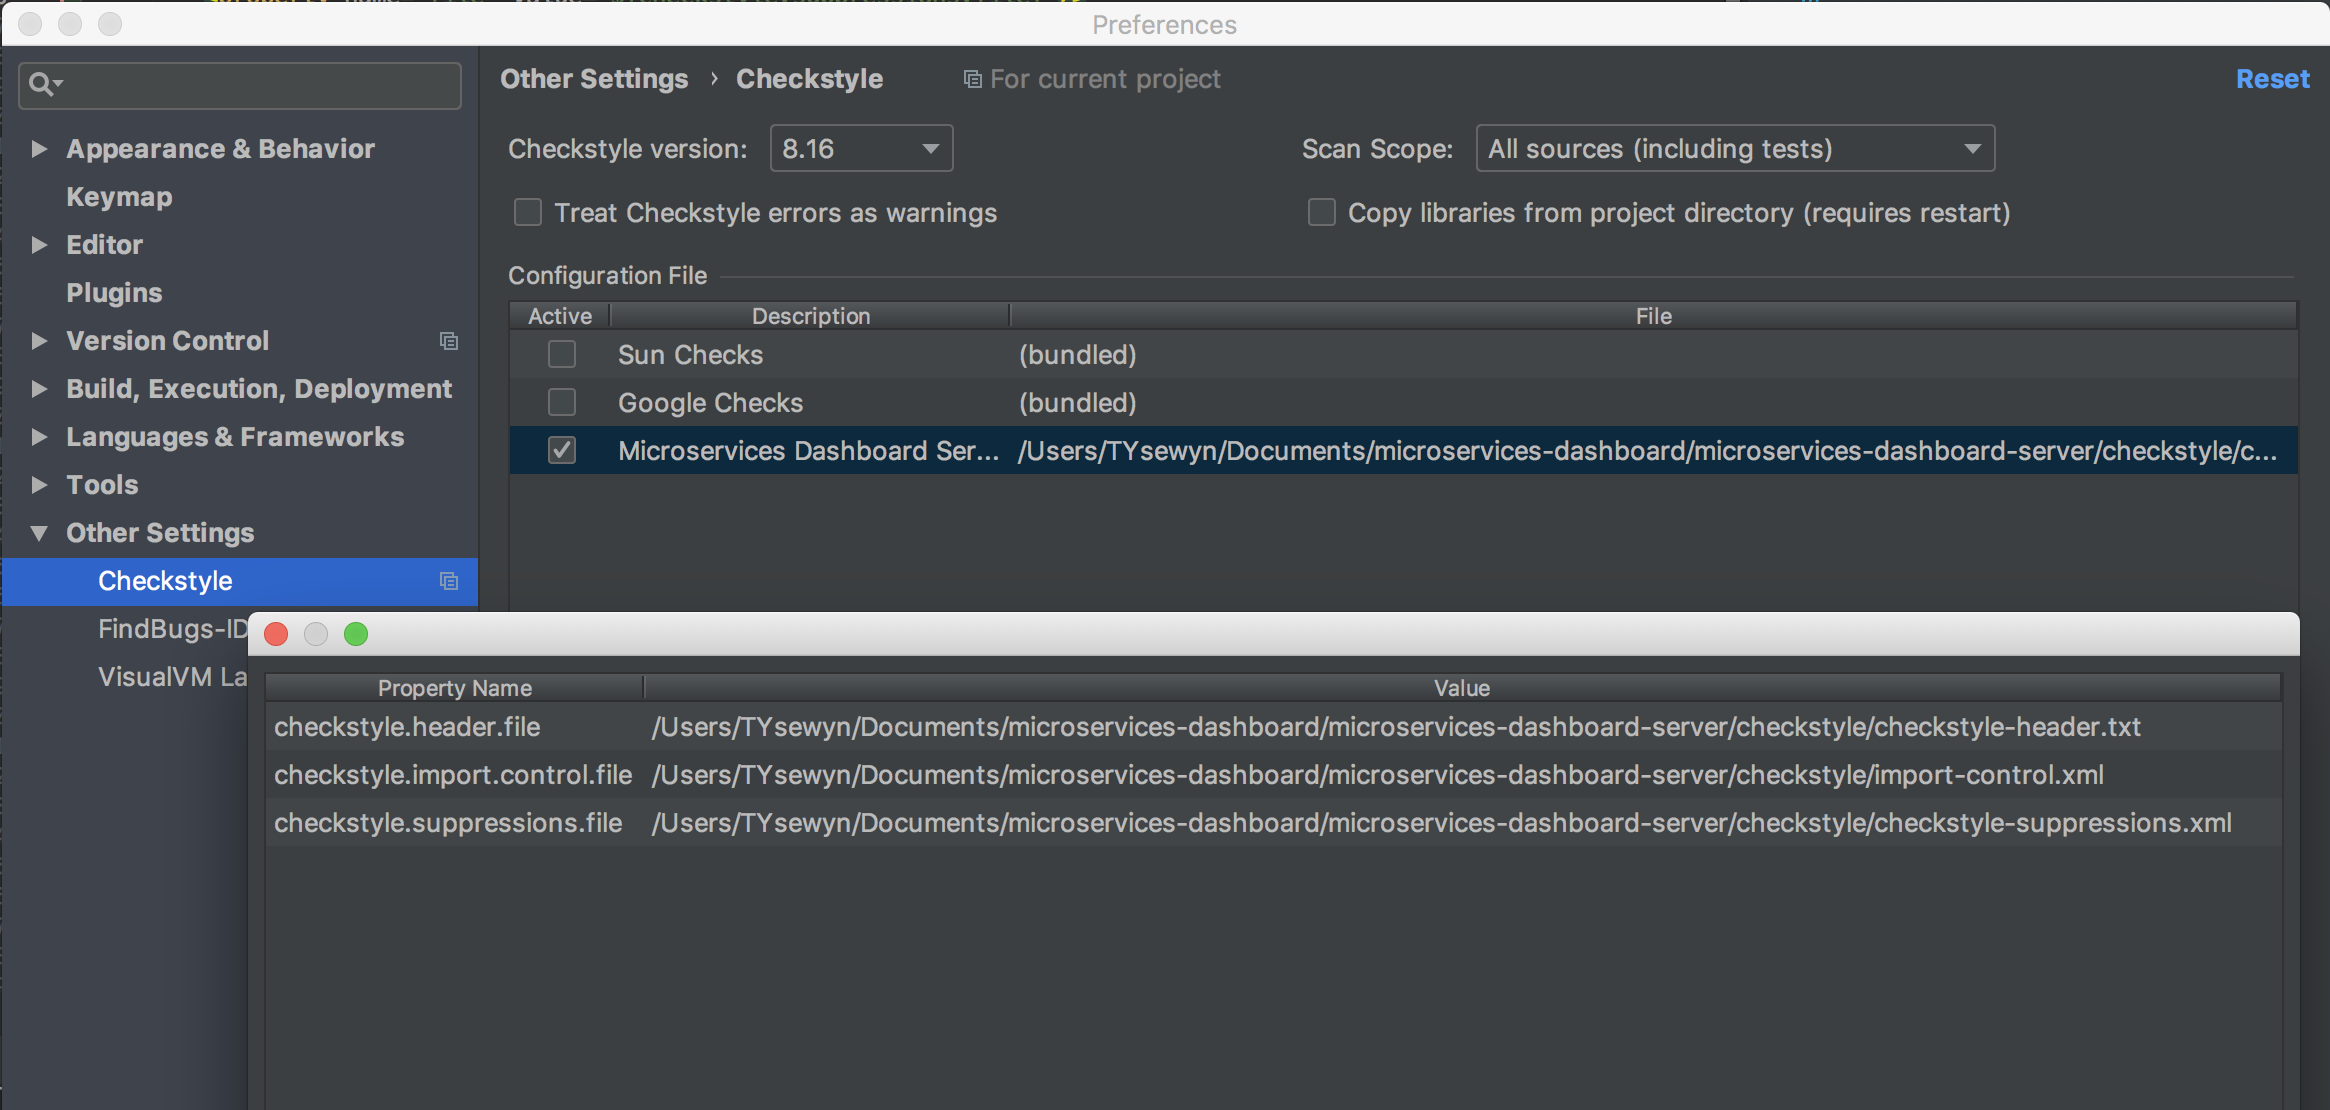Click the preferences search input field
Image resolution: width=2330 pixels, height=1110 pixels.
click(260, 85)
